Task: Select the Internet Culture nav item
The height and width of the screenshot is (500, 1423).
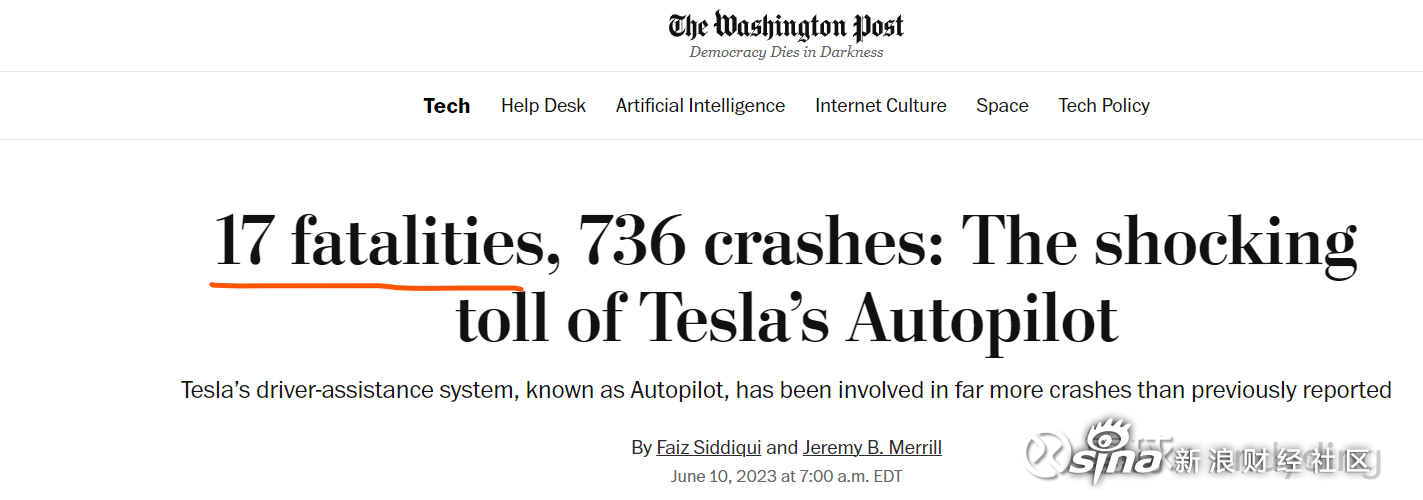Action: (x=880, y=106)
